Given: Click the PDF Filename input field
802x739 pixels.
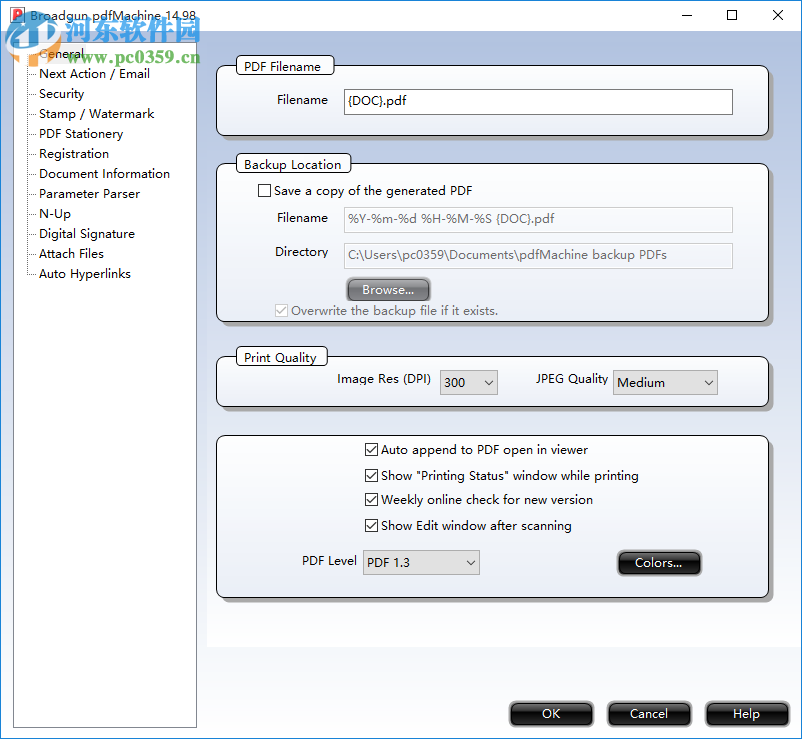Looking at the screenshot, I should coord(538,102).
